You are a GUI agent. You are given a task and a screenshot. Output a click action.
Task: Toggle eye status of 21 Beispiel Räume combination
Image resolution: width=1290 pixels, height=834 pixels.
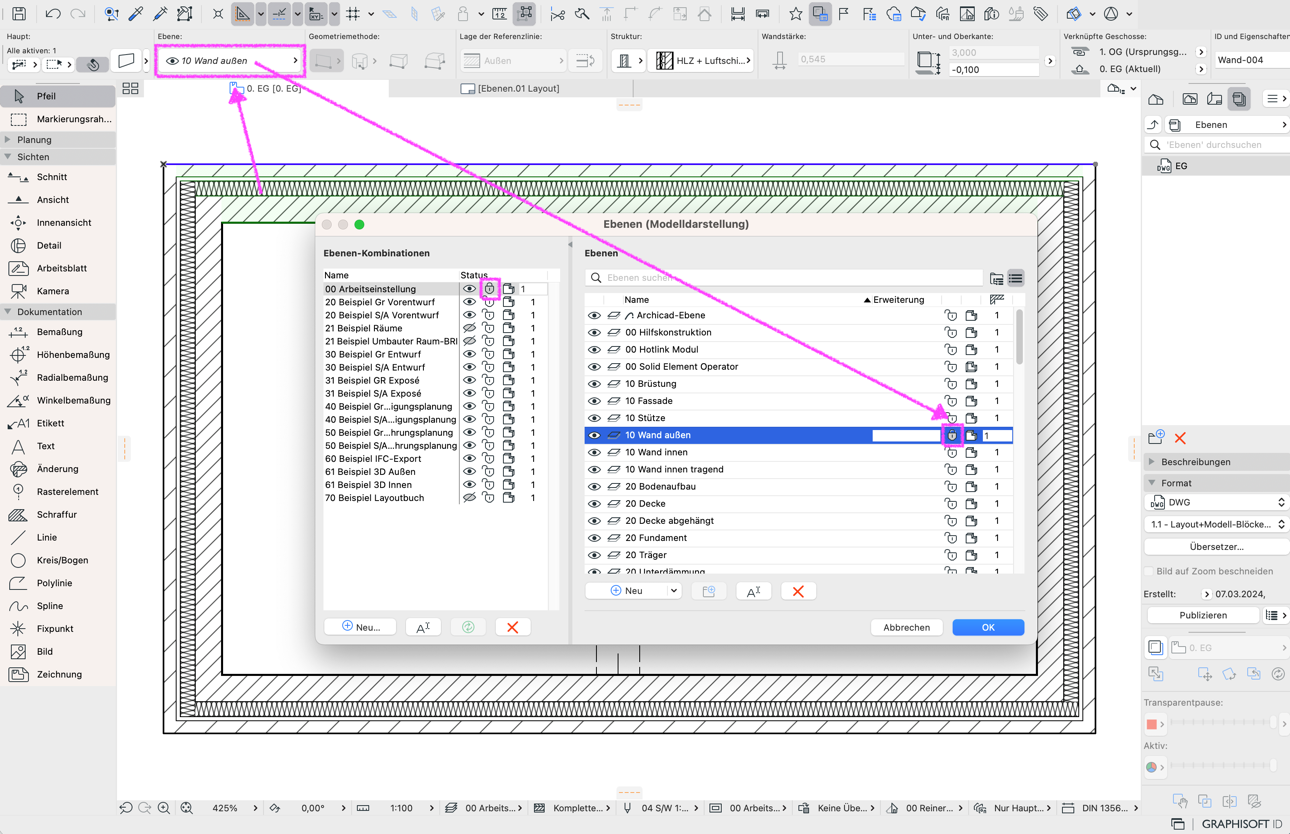pos(469,328)
